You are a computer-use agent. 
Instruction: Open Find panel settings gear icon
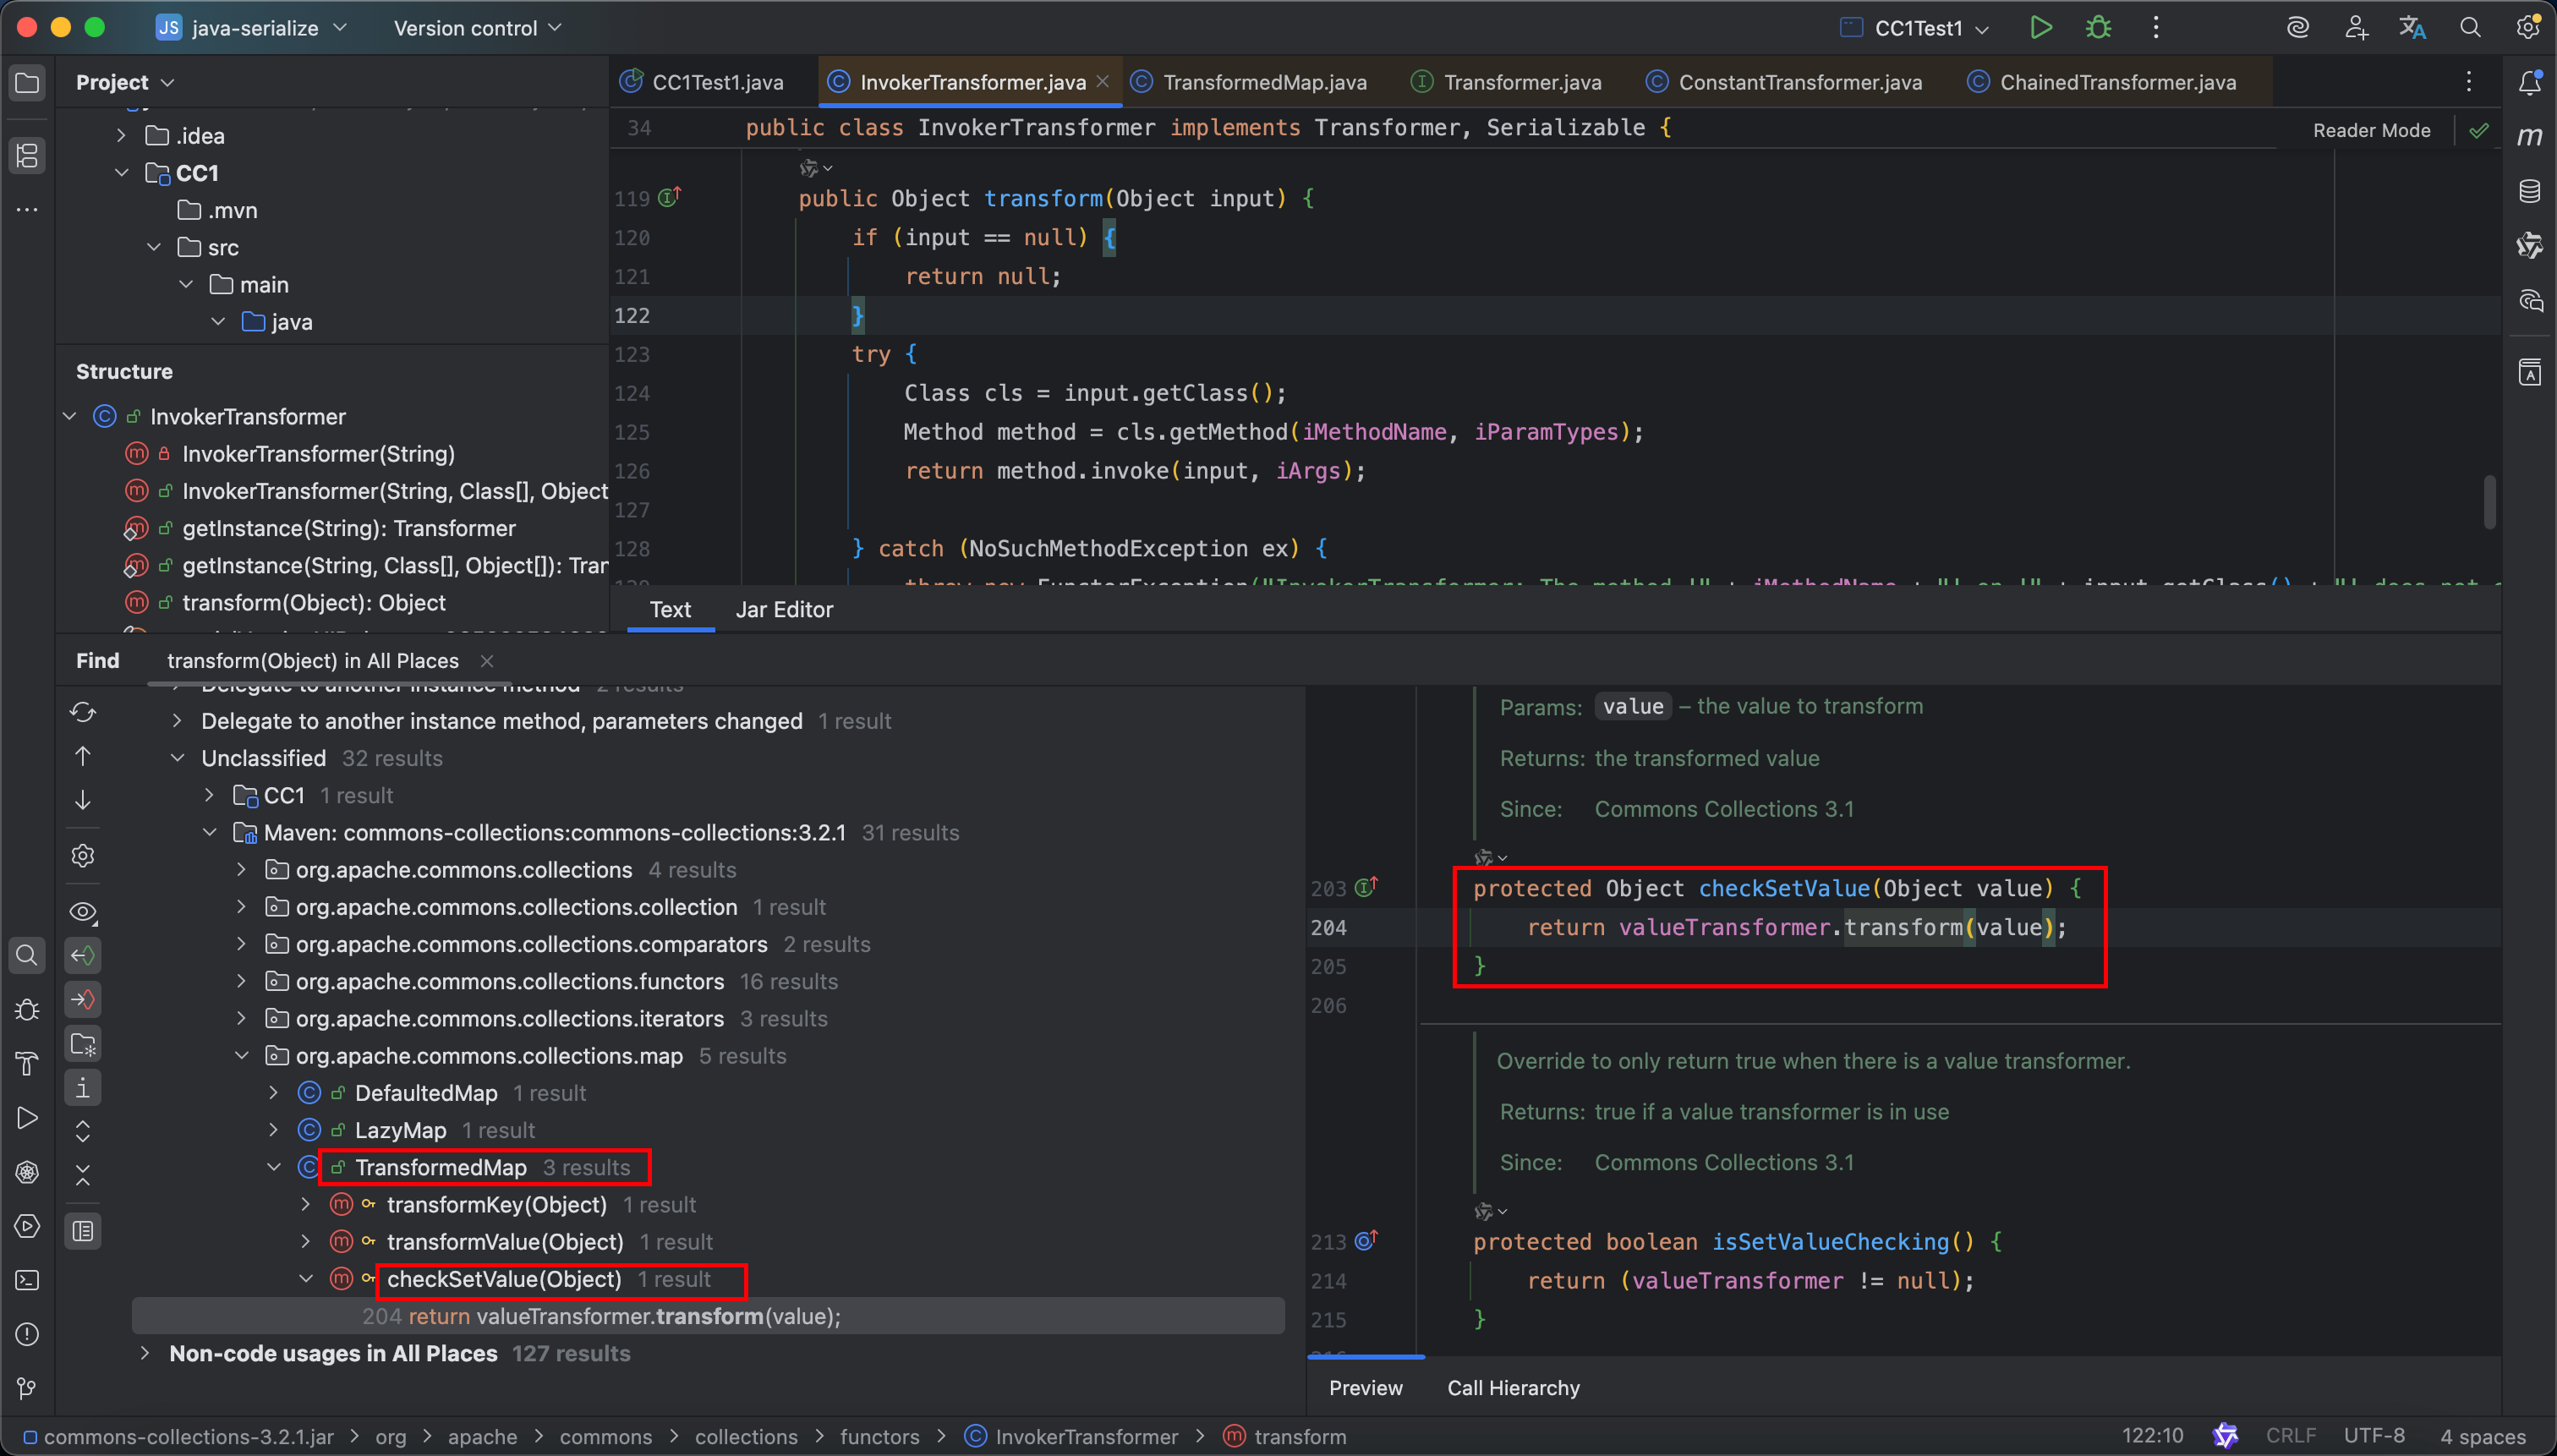(83, 856)
